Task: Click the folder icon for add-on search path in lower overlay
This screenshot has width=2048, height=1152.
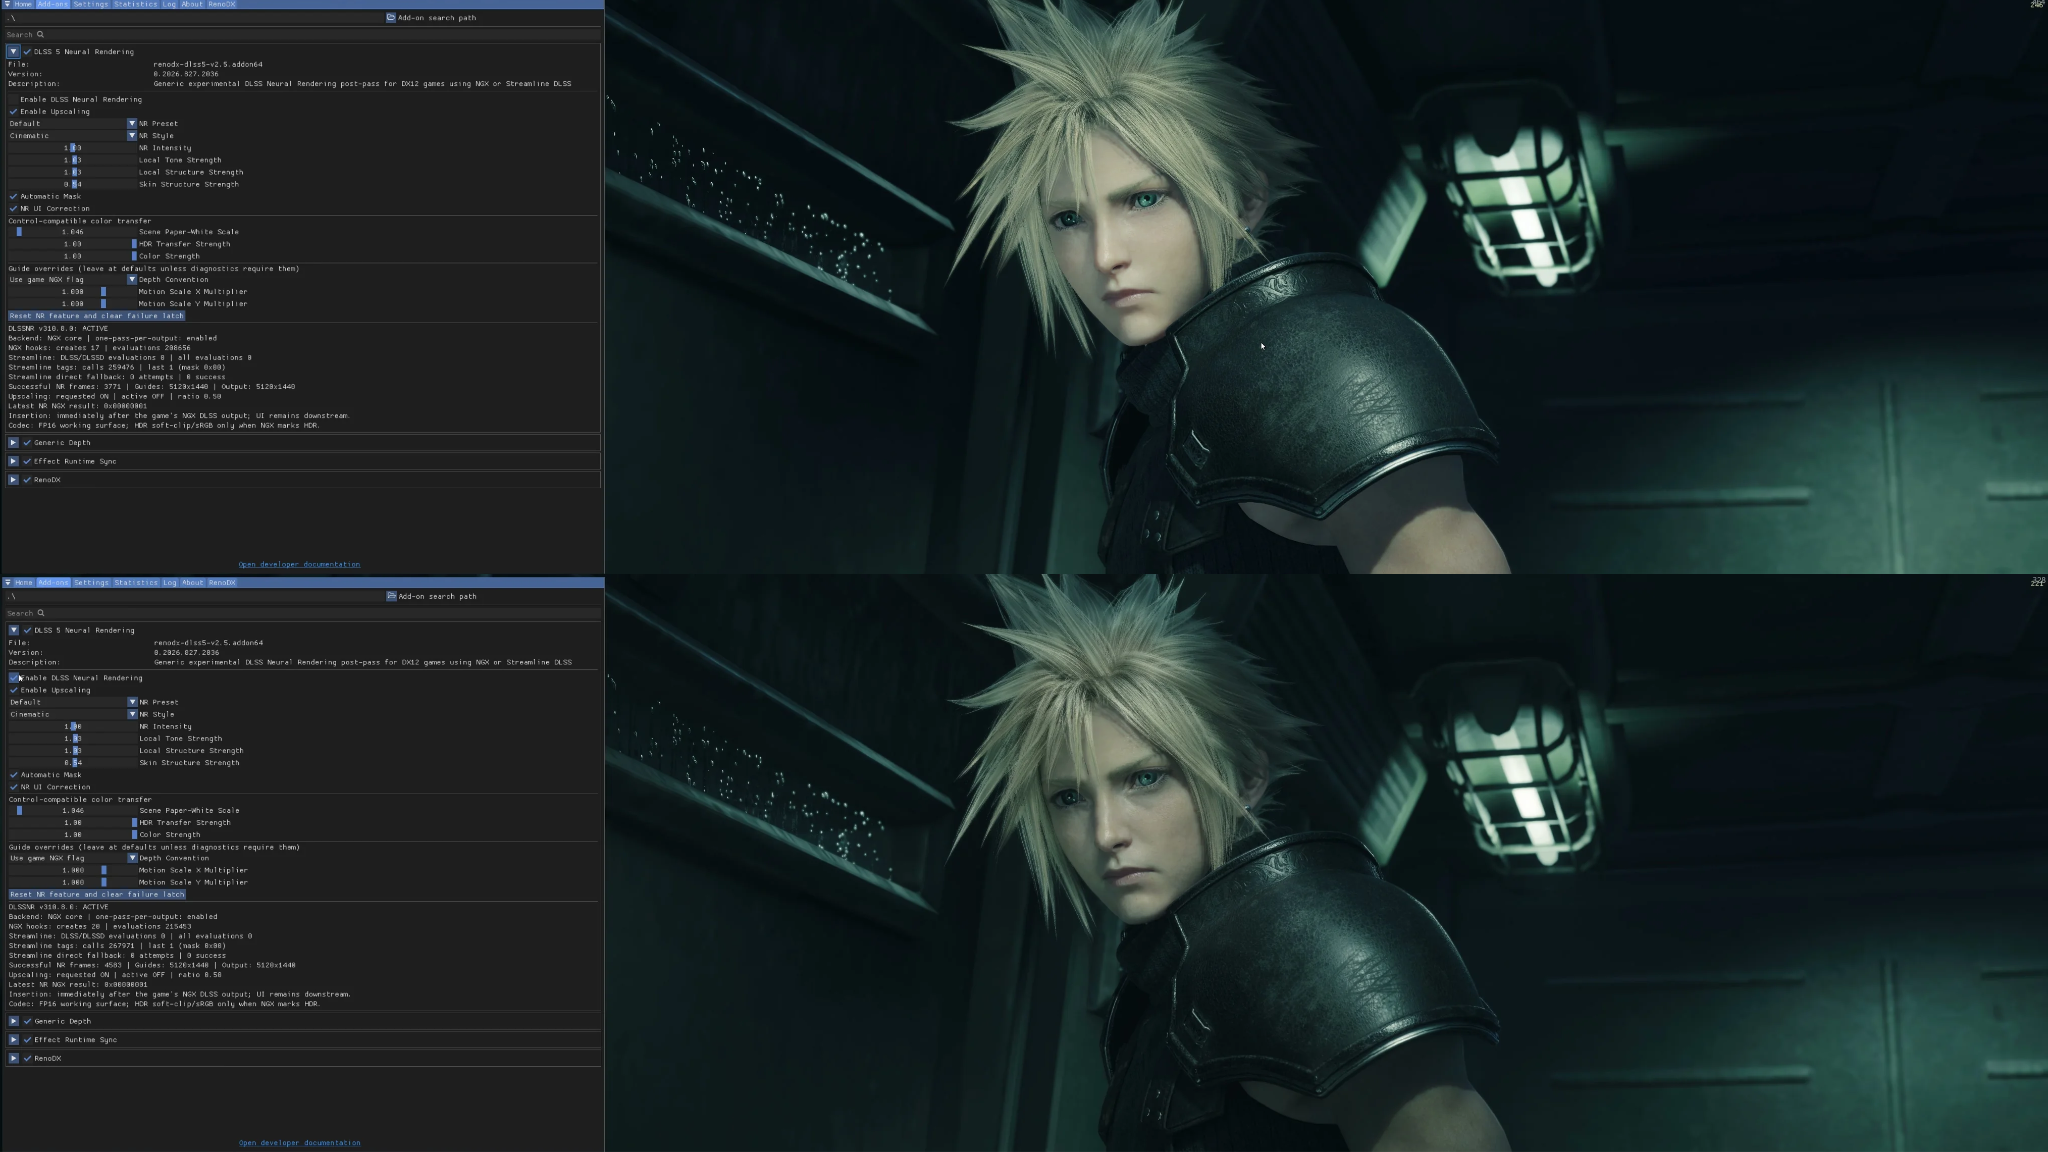Action: [391, 596]
